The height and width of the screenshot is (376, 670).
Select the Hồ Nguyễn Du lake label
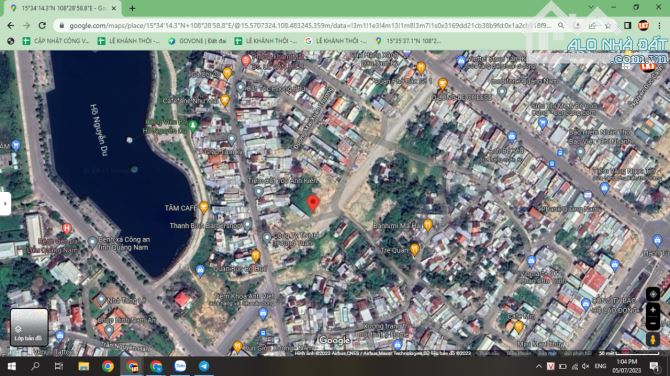(99, 129)
